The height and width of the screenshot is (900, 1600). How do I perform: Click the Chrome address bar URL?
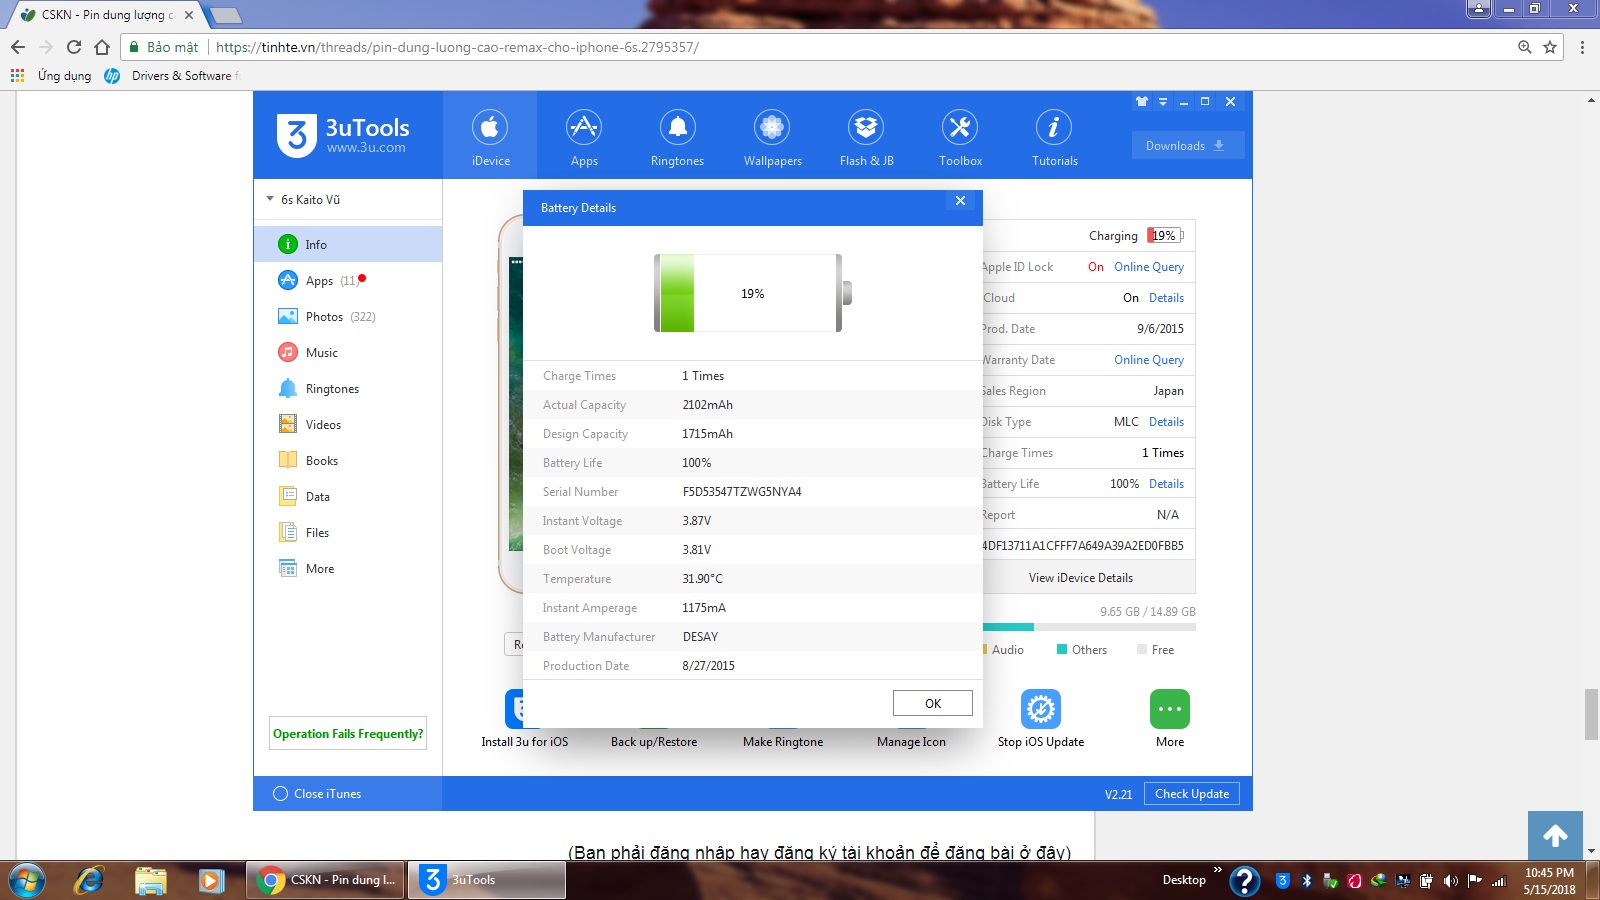[457, 47]
